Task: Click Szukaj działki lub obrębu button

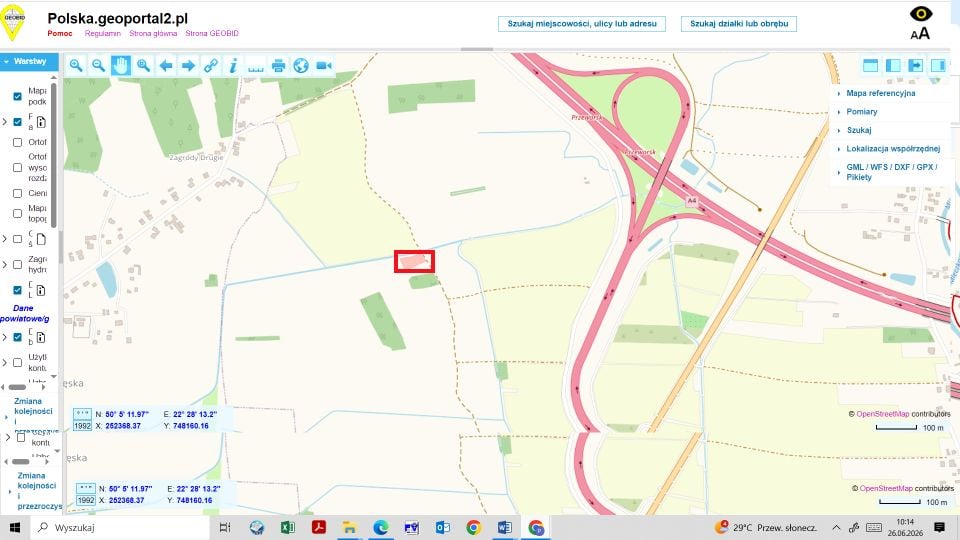Action: pos(739,24)
